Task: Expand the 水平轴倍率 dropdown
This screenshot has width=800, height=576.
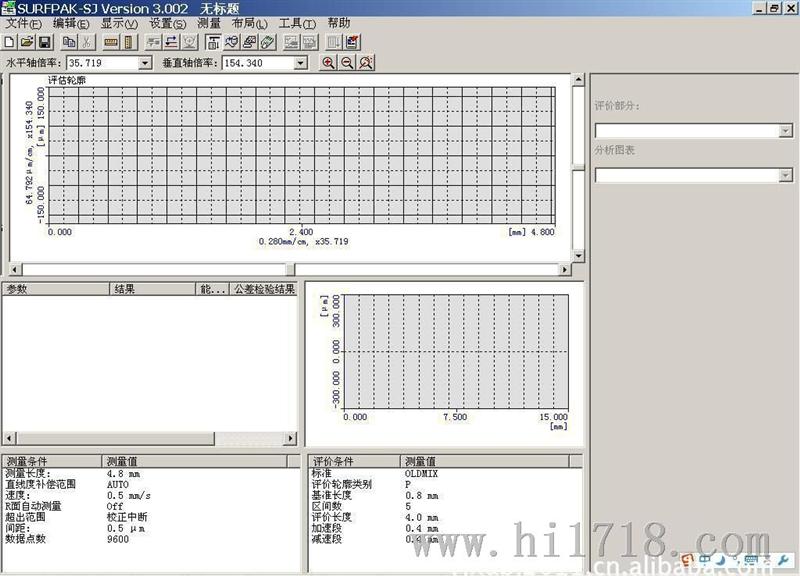Action: tap(145, 63)
